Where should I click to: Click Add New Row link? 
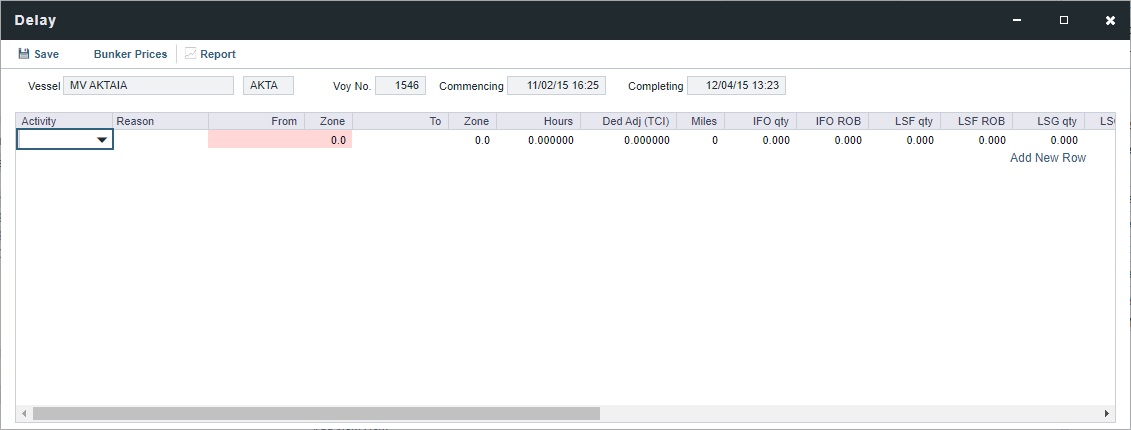[1047, 158]
